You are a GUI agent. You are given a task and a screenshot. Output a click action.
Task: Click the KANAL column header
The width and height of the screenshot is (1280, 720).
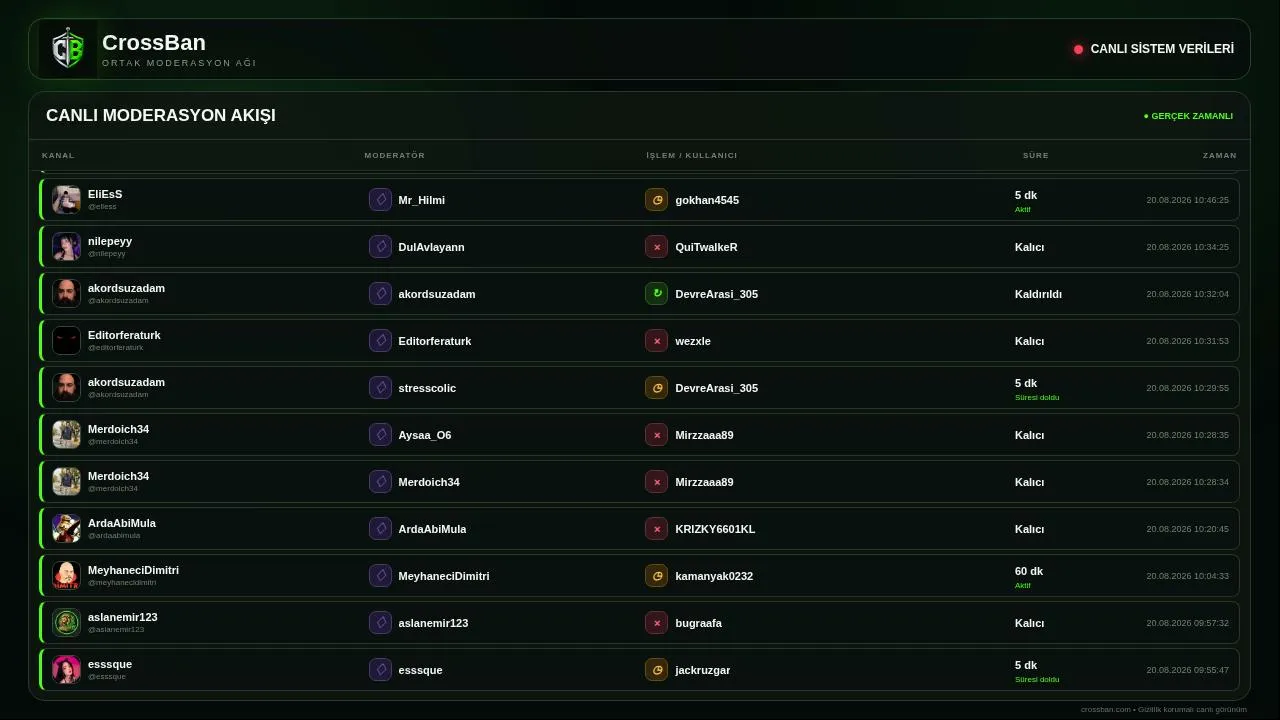58,156
